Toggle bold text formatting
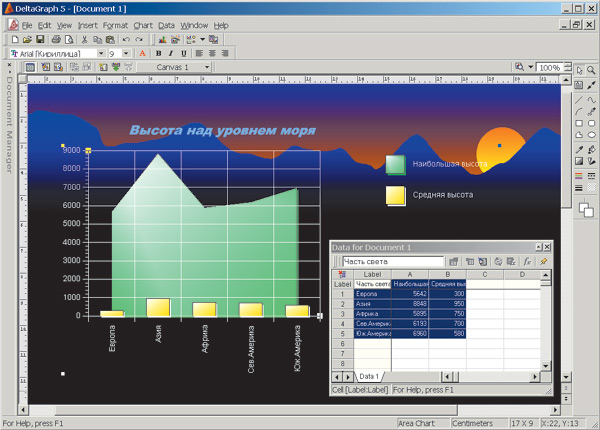 (x=159, y=53)
